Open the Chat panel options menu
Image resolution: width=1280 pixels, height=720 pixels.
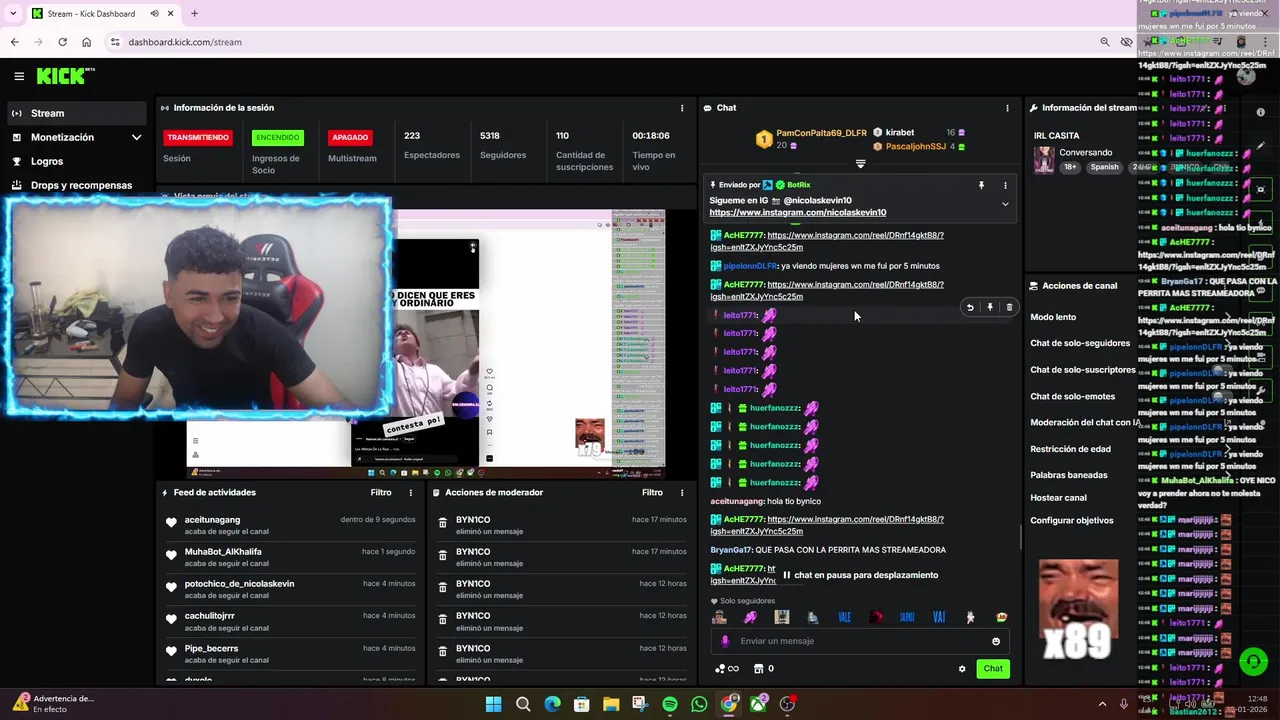pos(1007,108)
